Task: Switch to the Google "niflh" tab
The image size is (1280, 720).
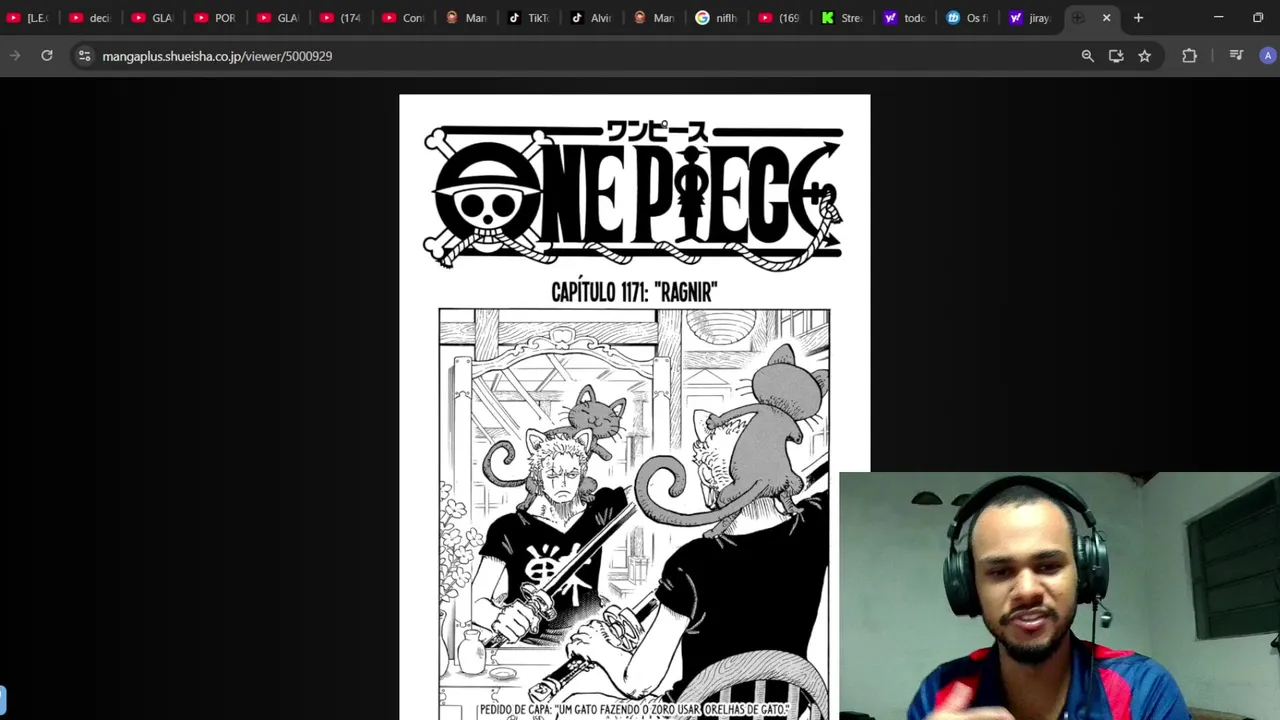Action: click(717, 18)
